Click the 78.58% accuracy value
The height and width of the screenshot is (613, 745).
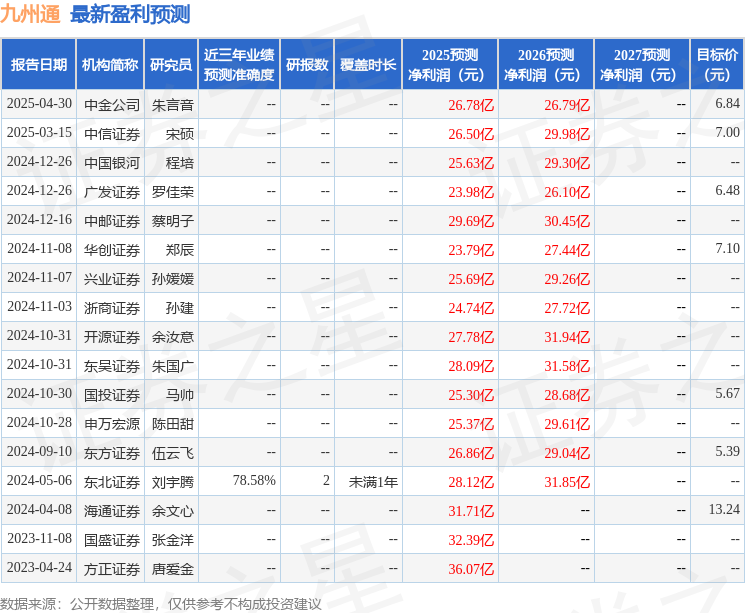[x=254, y=480]
